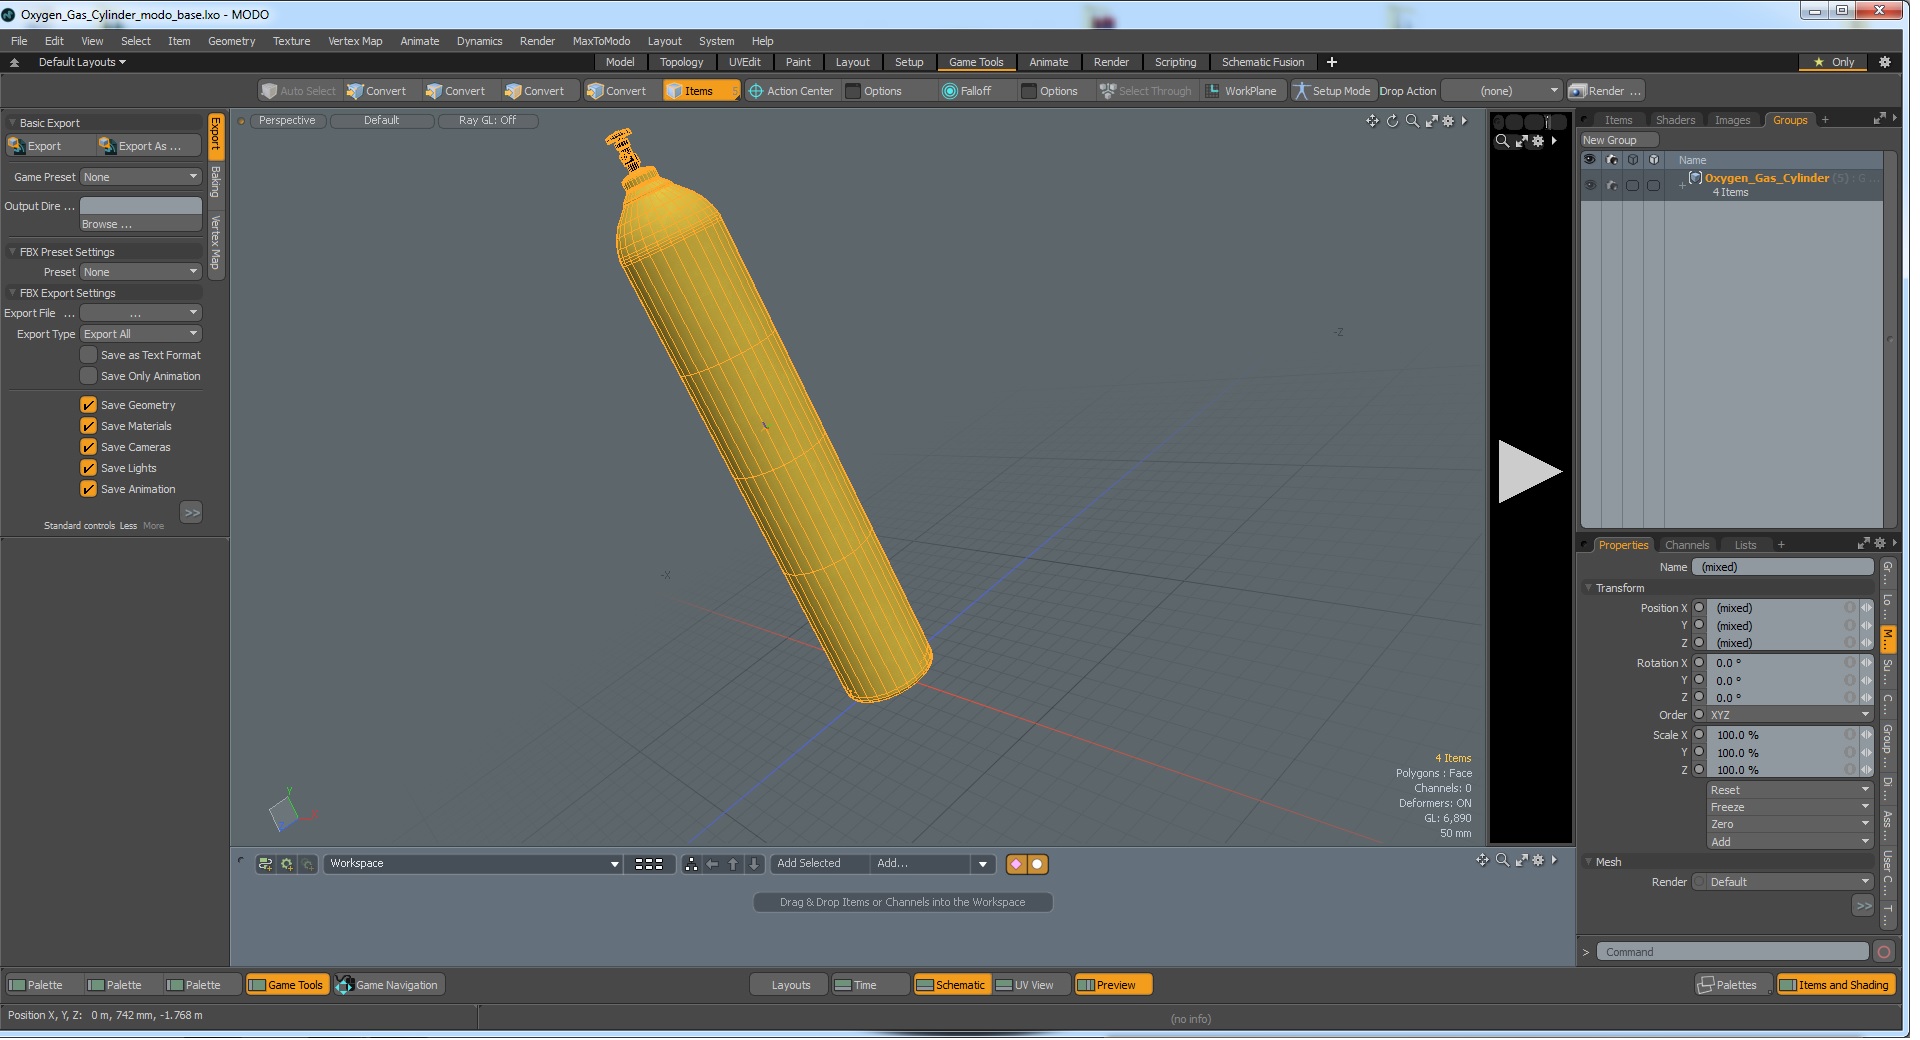Click the schematic up arrow icon
Viewport: 1920px width, 1040px height.
[x=733, y=864]
